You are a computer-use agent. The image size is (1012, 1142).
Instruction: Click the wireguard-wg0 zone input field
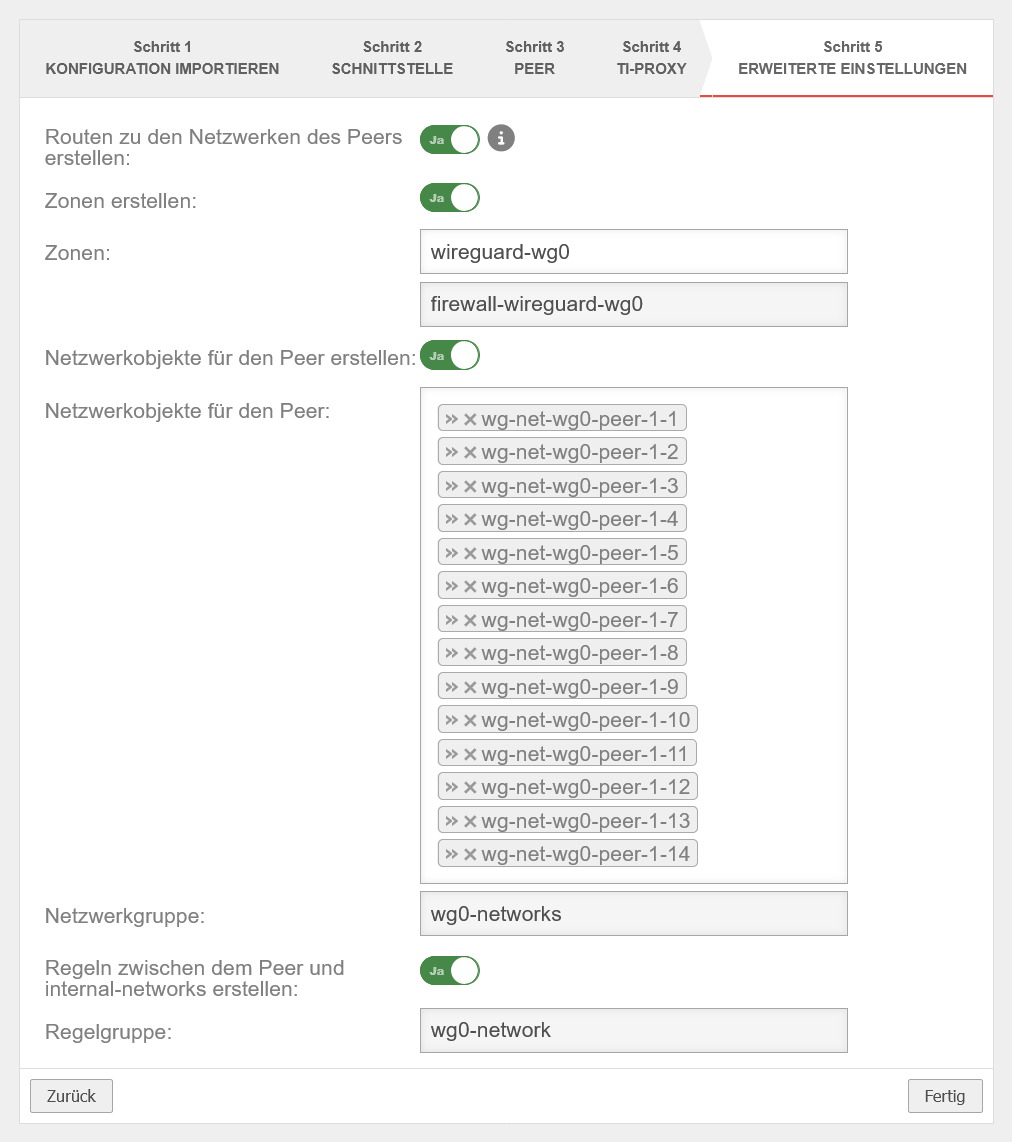click(x=633, y=252)
